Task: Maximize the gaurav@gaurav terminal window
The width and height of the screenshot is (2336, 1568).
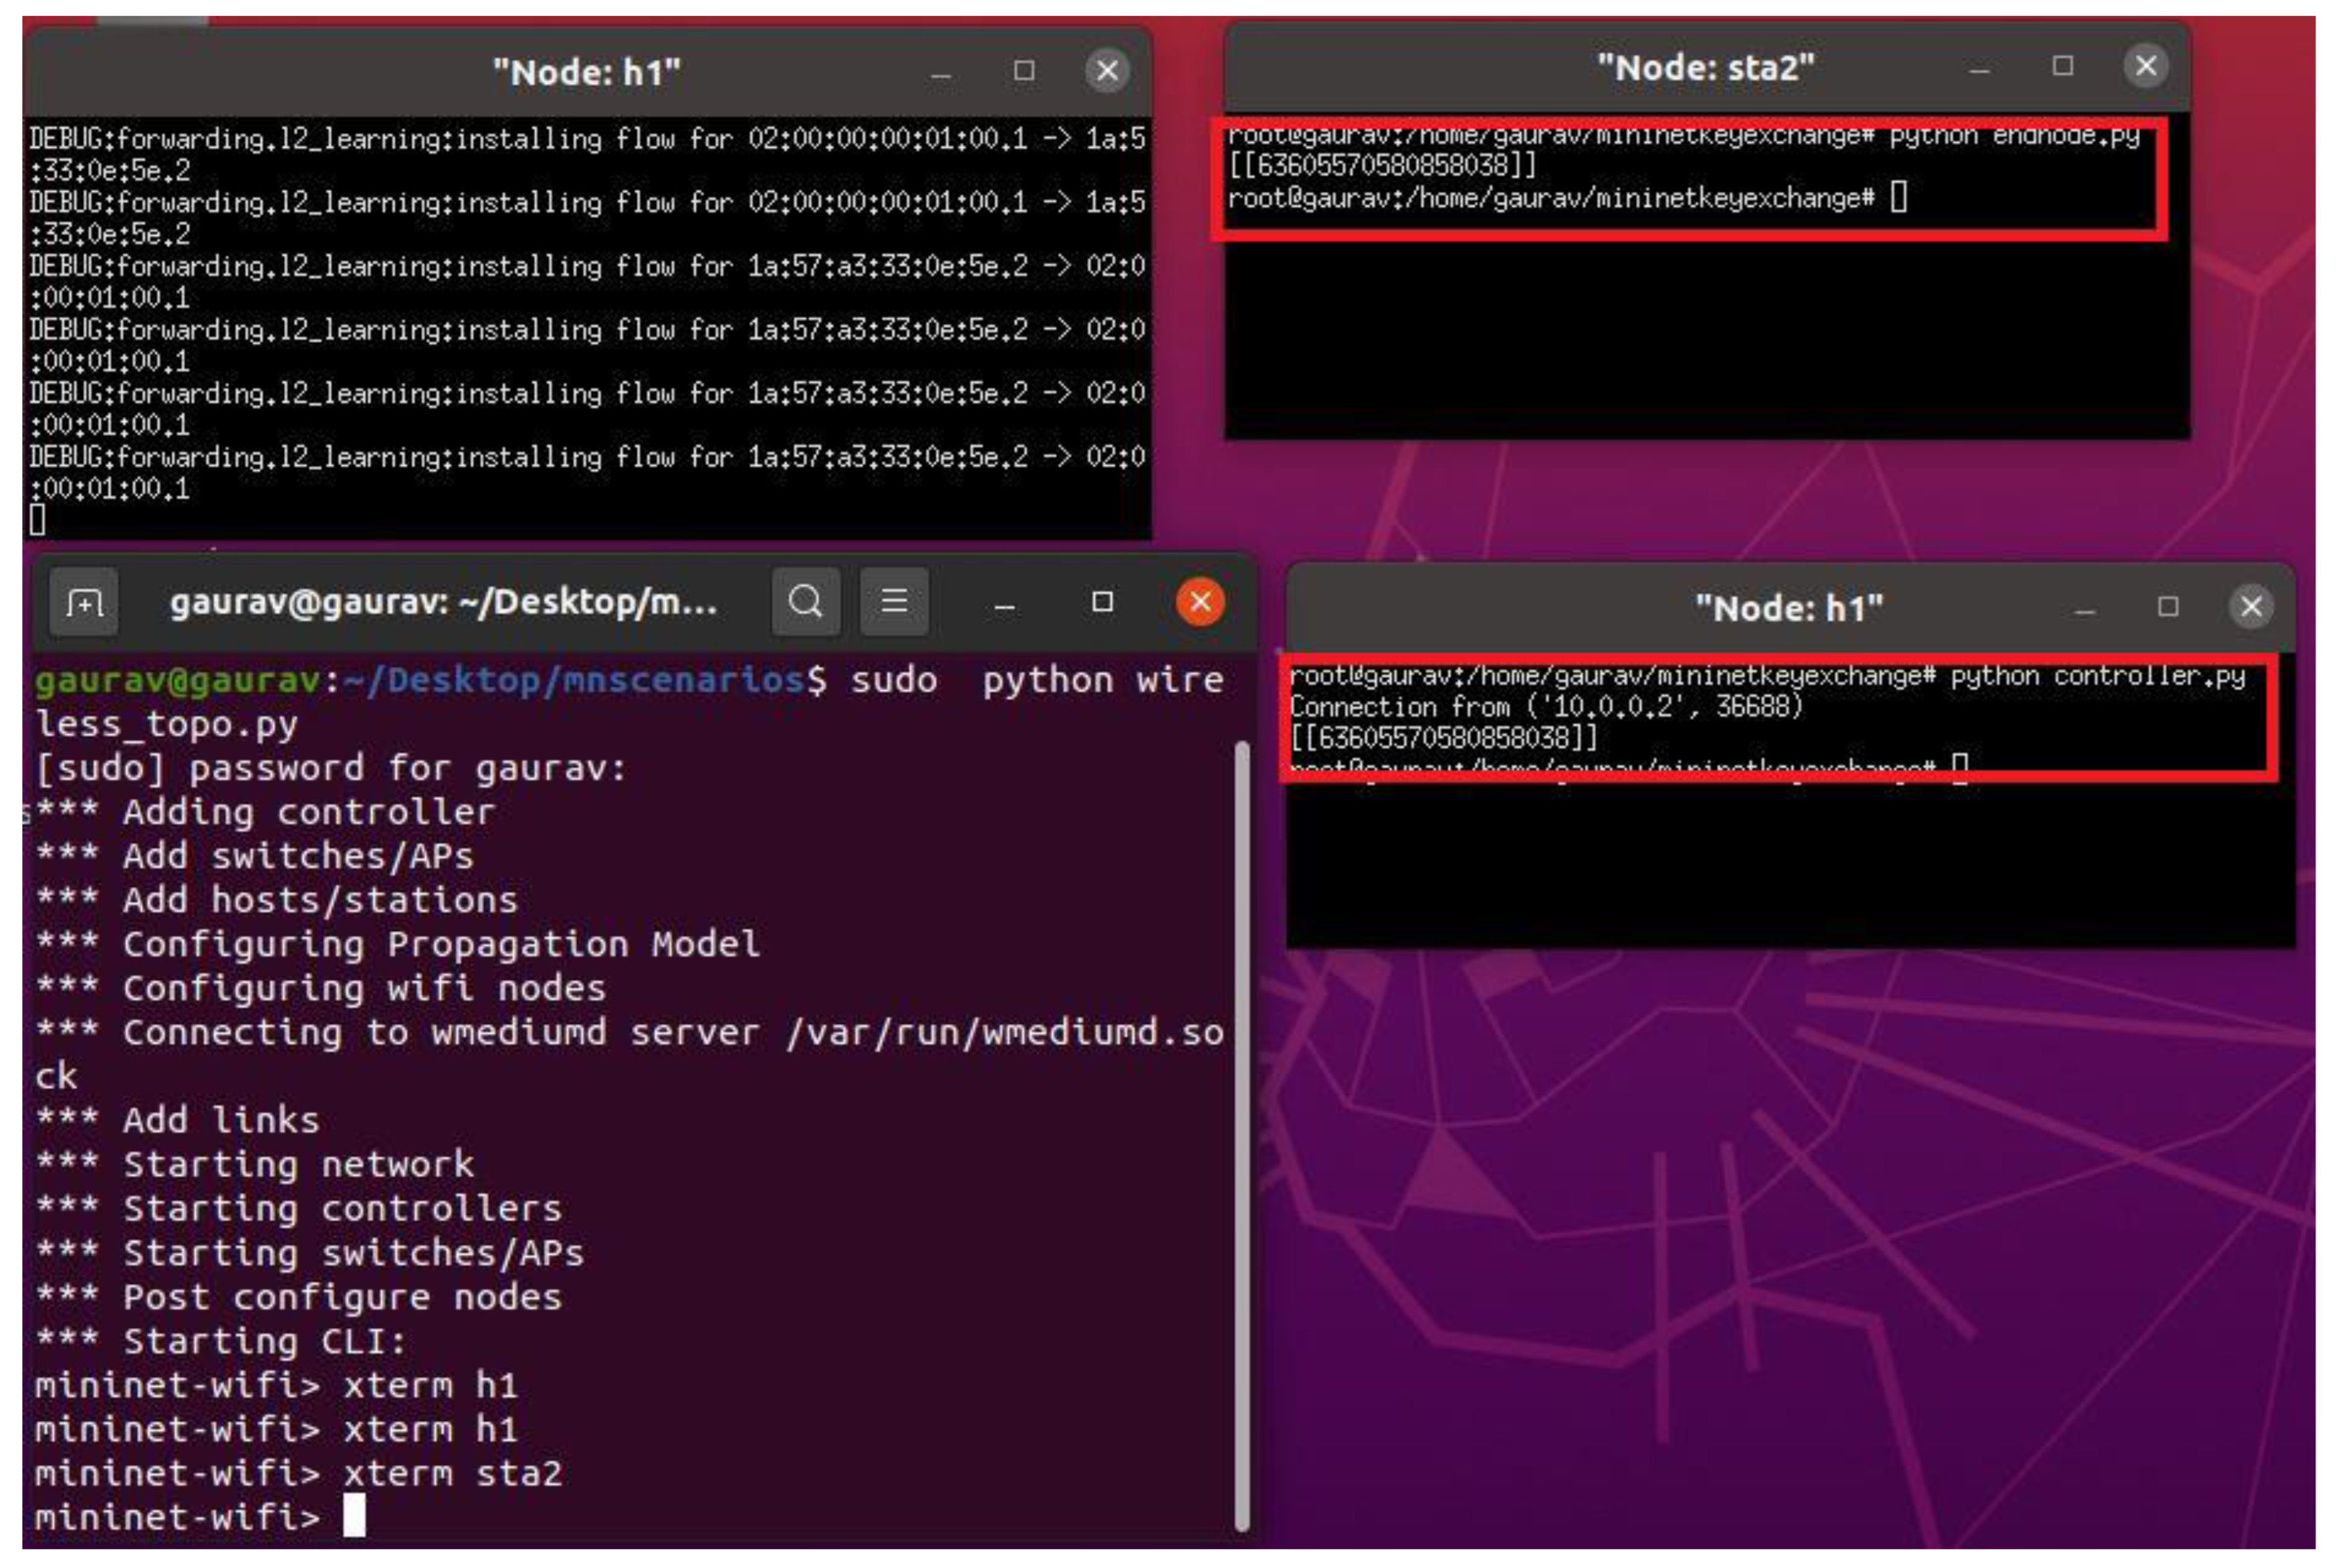Action: [x=1102, y=602]
